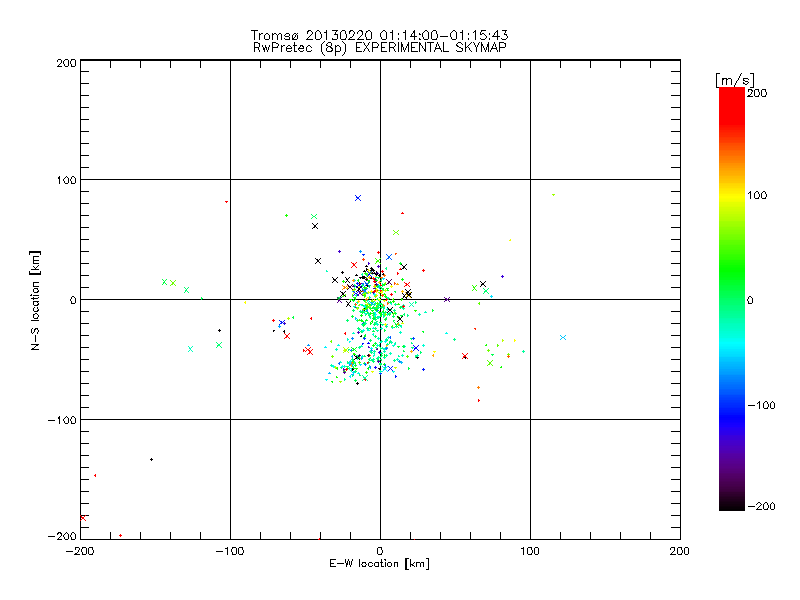Click the -100 label on the color scale
Screen dimensions: 800x600
tap(761, 405)
